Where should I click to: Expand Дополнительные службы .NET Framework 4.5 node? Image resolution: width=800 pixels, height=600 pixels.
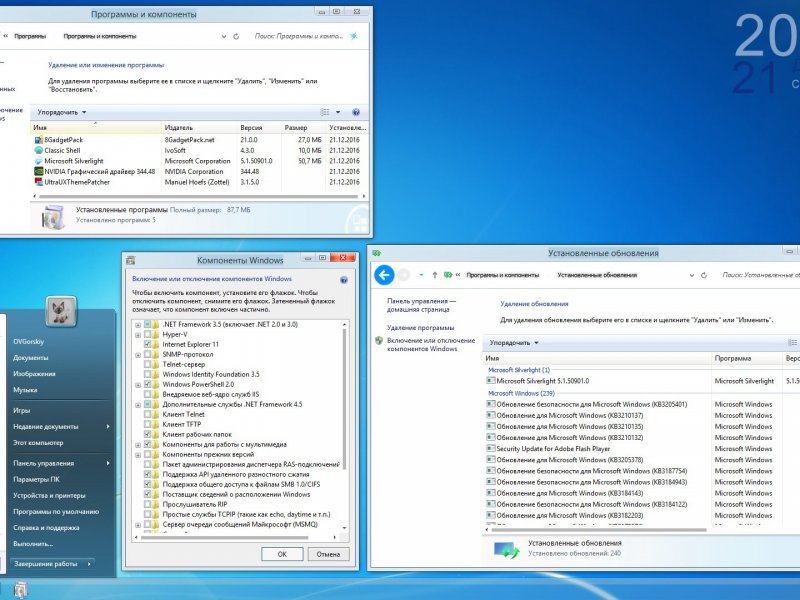pos(138,405)
